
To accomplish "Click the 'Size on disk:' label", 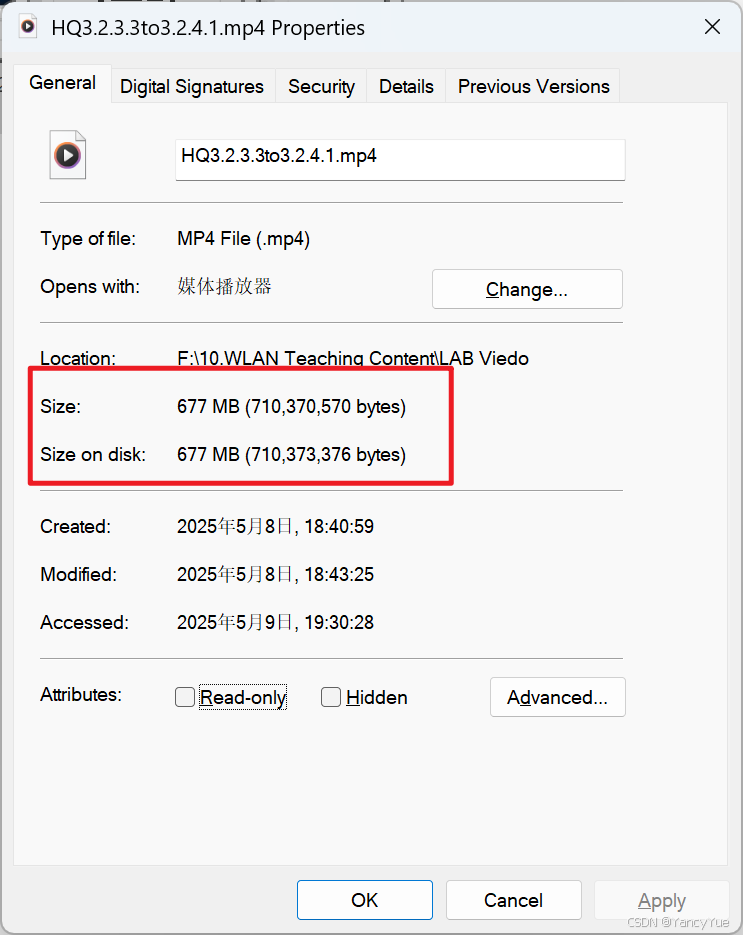I will [93, 454].
